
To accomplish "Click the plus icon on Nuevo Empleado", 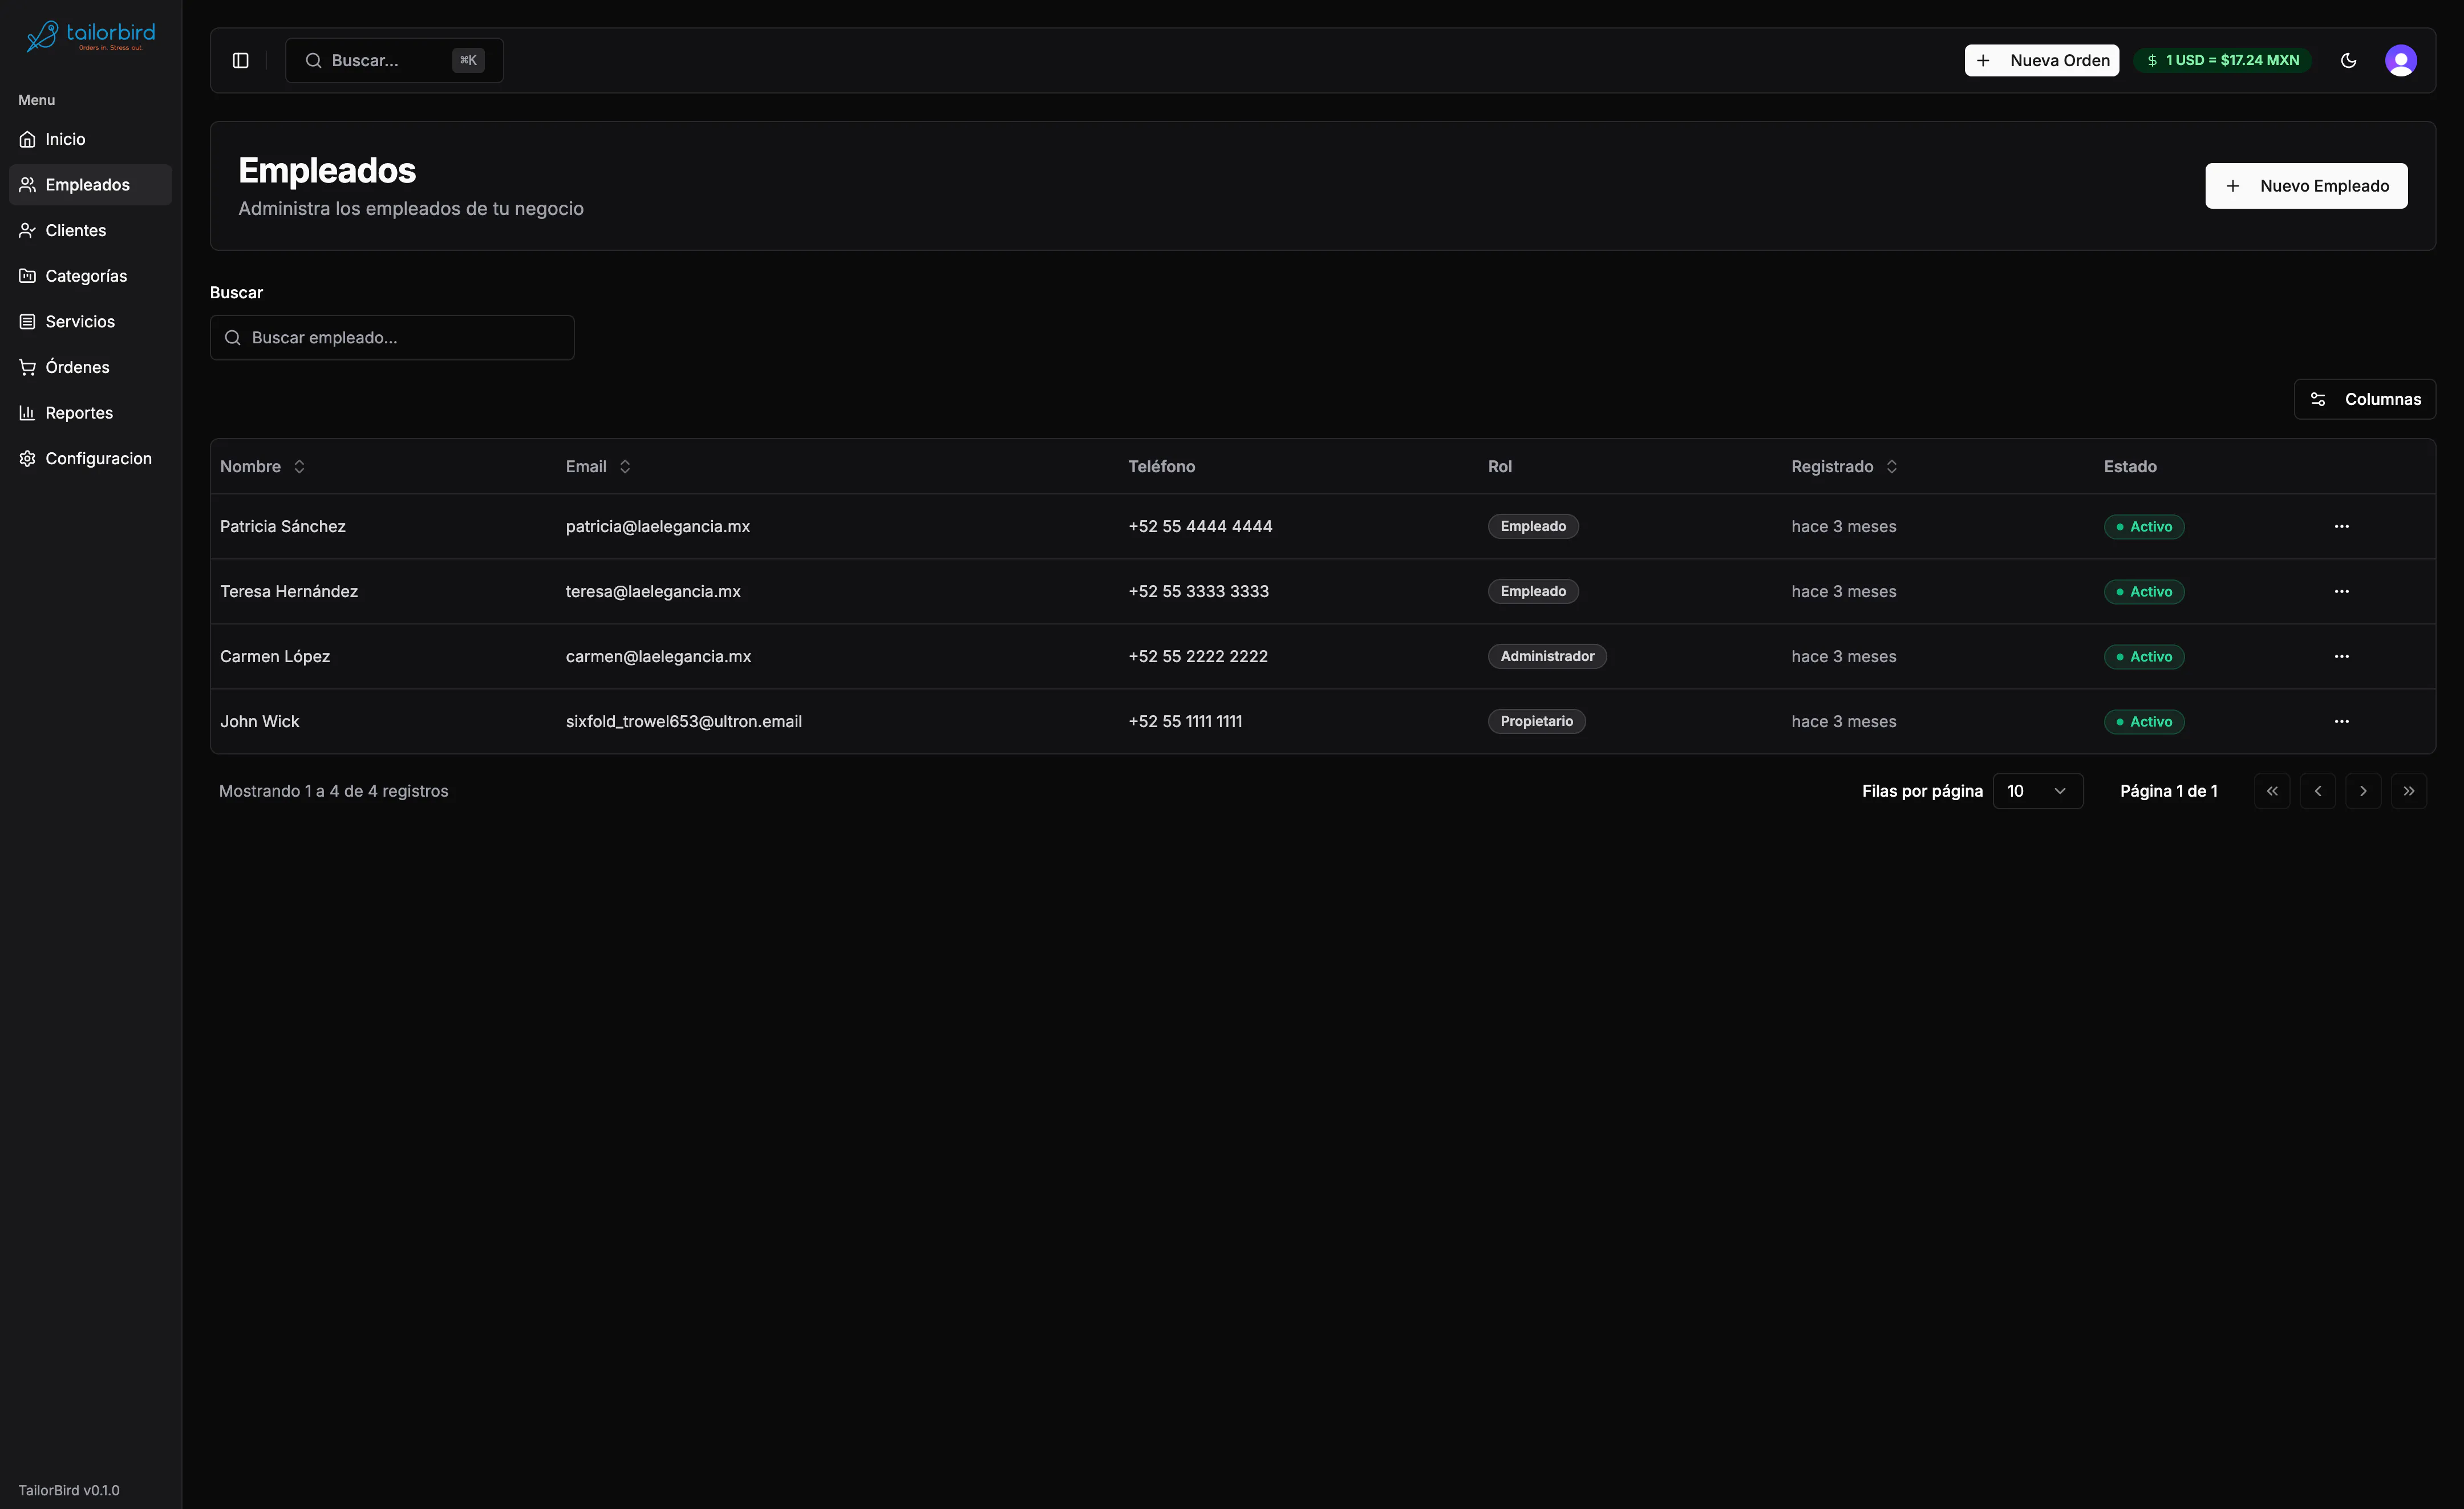I will tap(2232, 186).
